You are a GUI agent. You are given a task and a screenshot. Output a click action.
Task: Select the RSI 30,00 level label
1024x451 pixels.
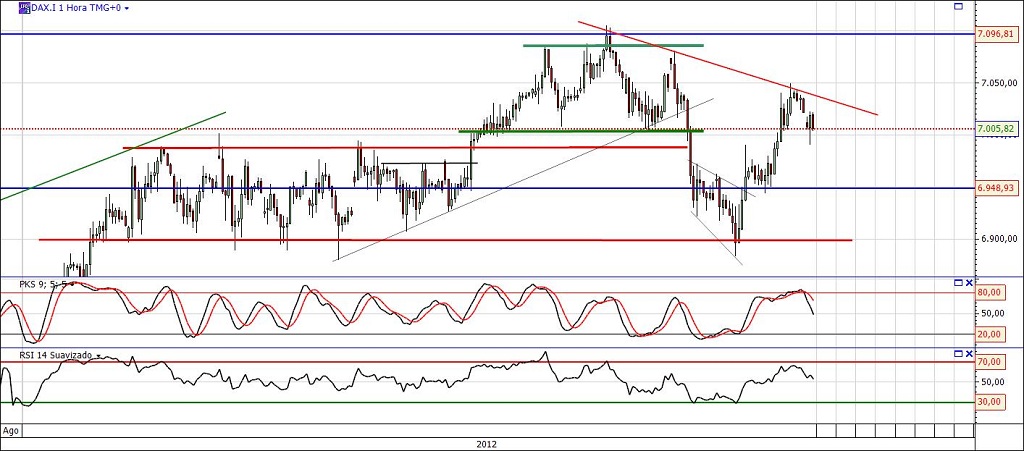[x=989, y=402]
